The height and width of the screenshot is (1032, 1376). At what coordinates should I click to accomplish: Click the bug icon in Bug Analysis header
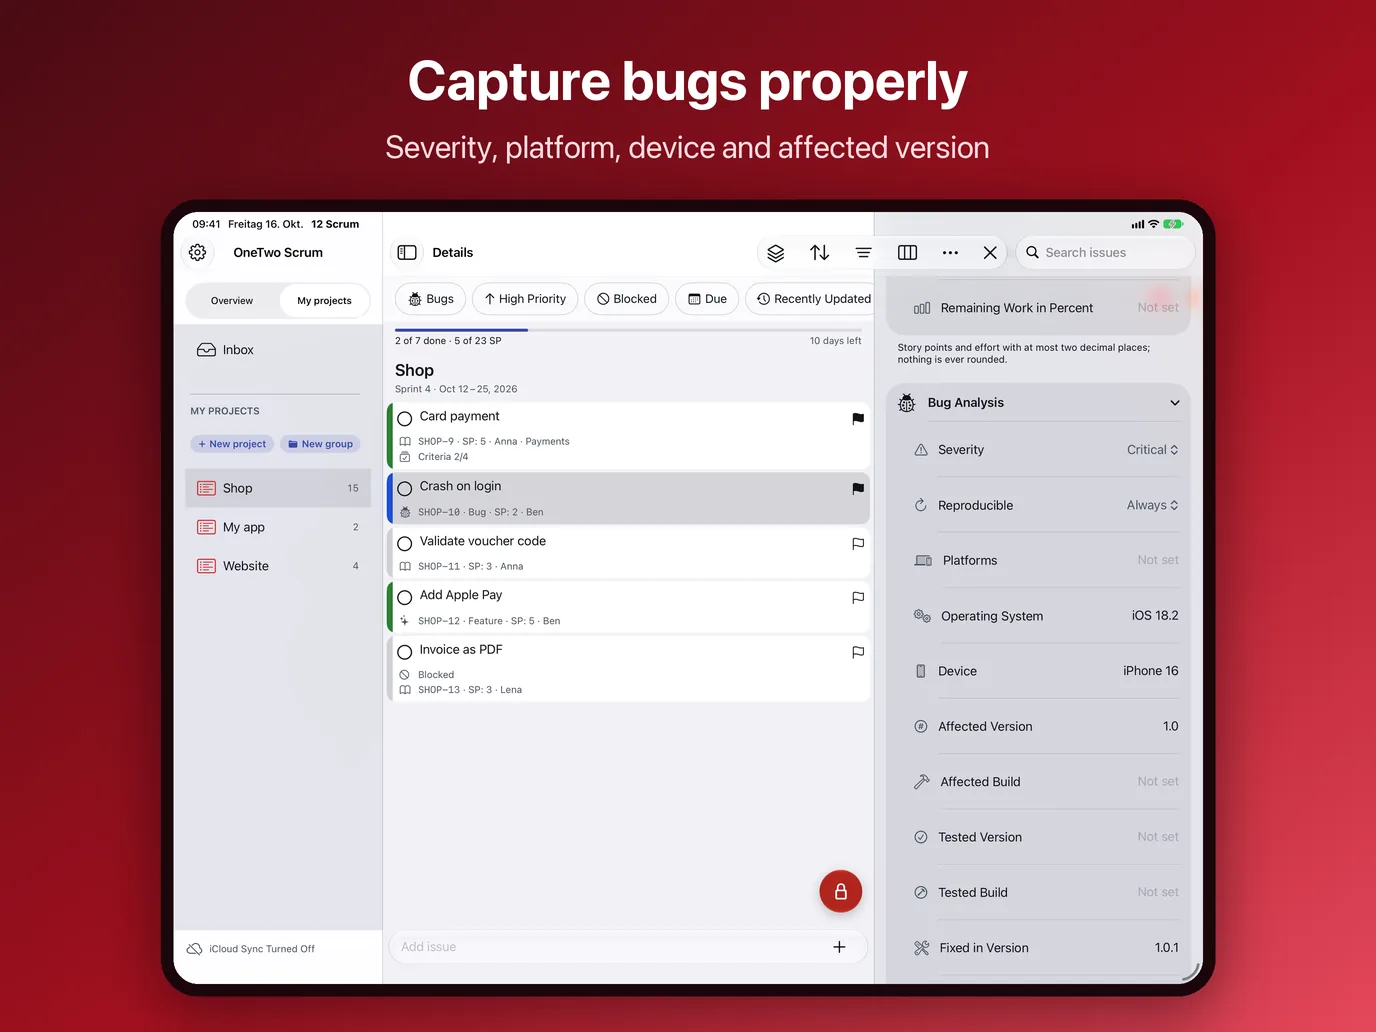pos(907,403)
